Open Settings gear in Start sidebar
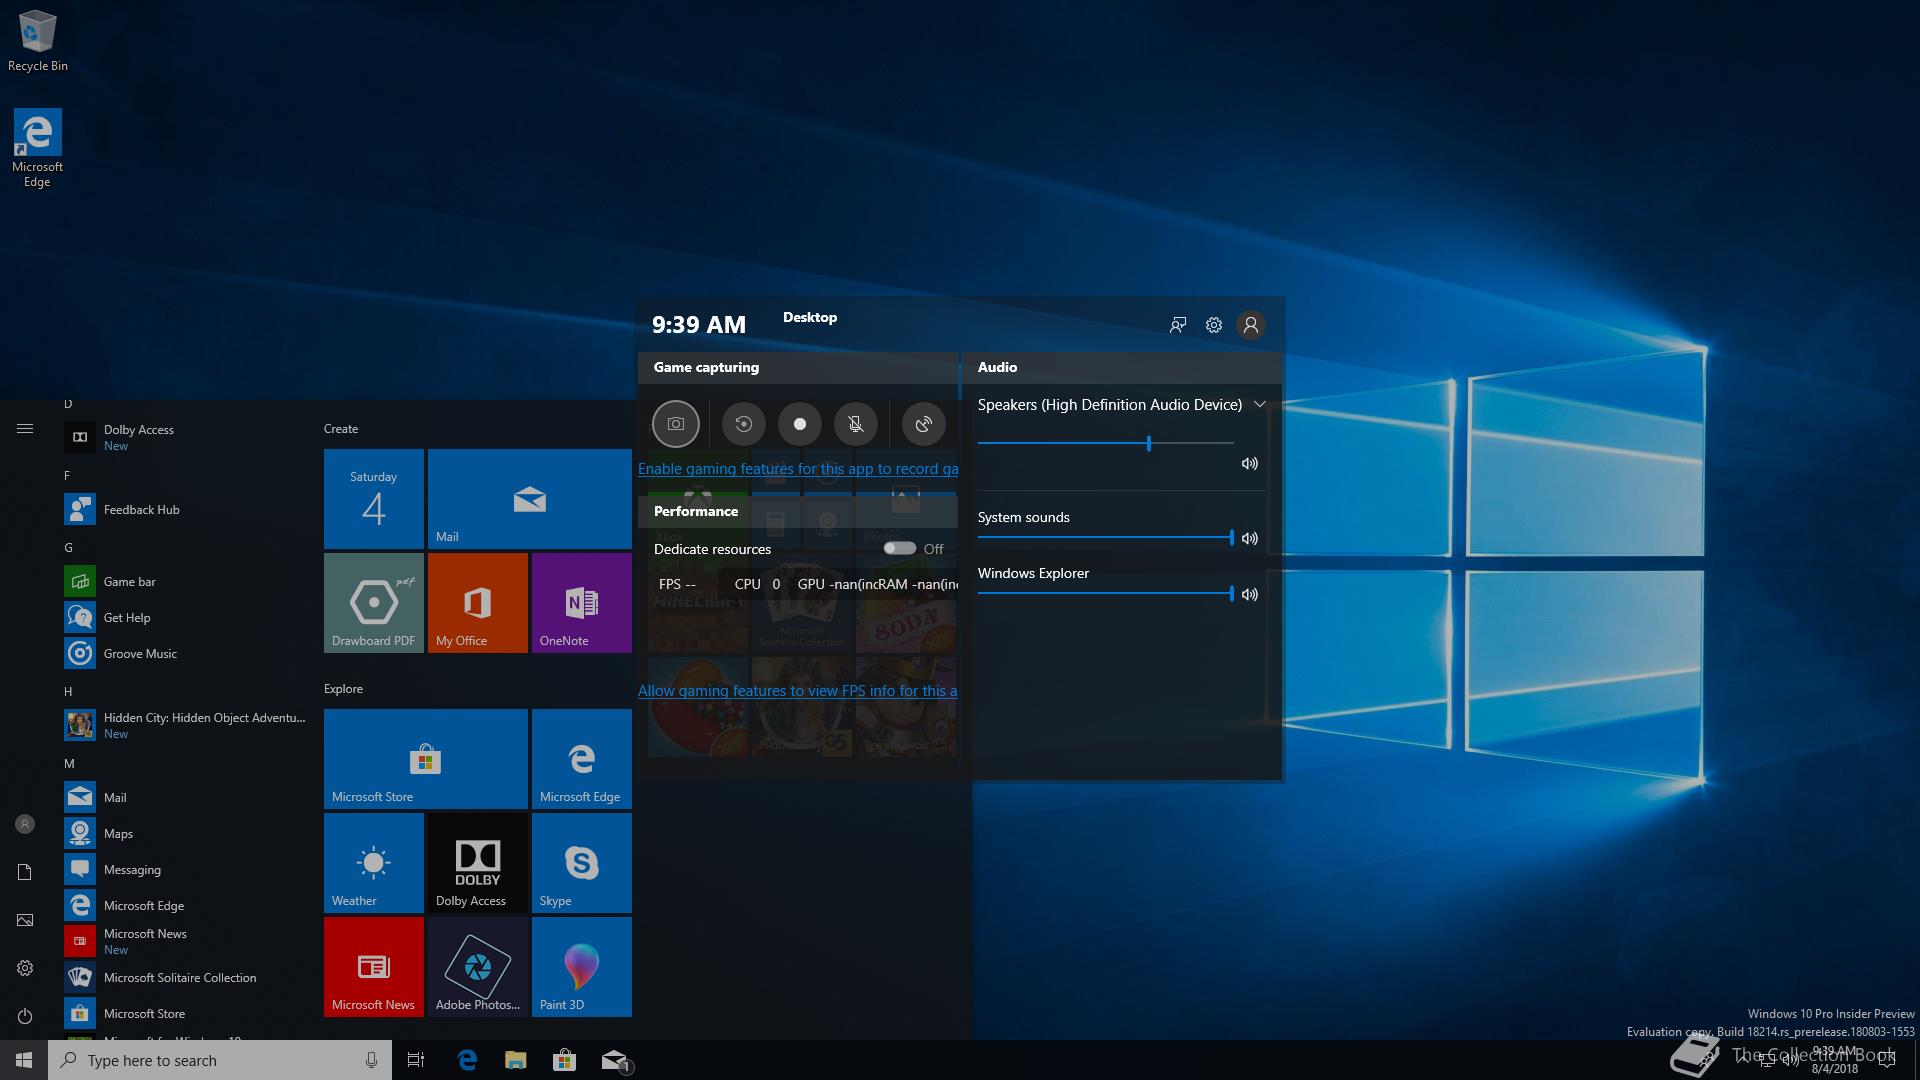This screenshot has width=1920, height=1080. (x=25, y=968)
